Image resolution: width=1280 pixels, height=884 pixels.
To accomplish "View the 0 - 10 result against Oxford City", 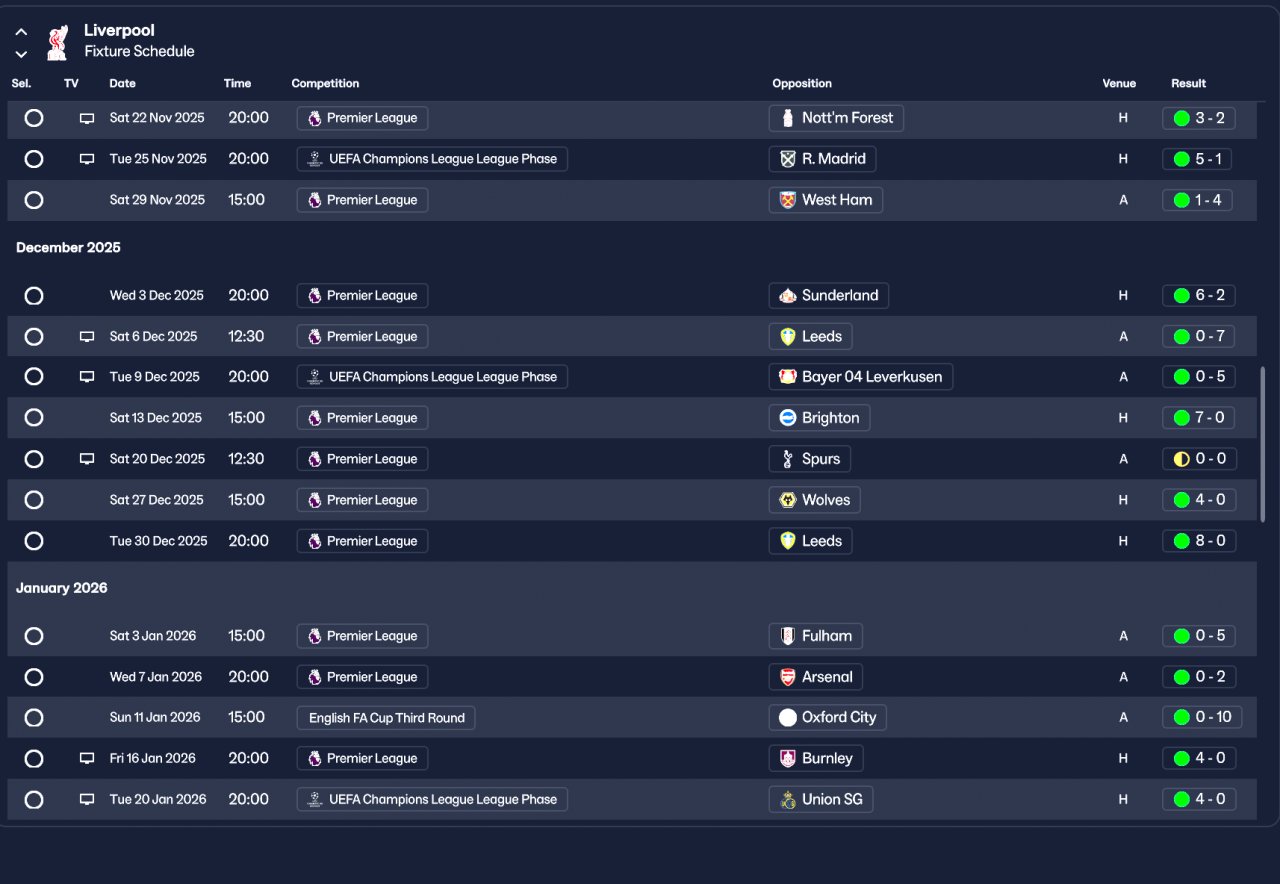I will click(x=1202, y=718).
